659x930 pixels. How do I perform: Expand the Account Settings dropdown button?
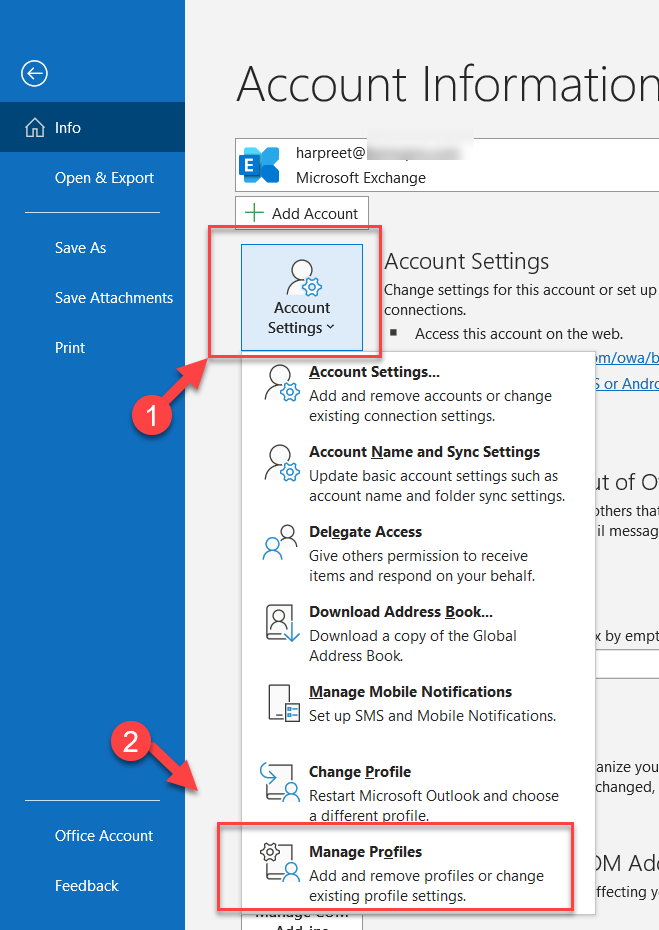tap(302, 297)
